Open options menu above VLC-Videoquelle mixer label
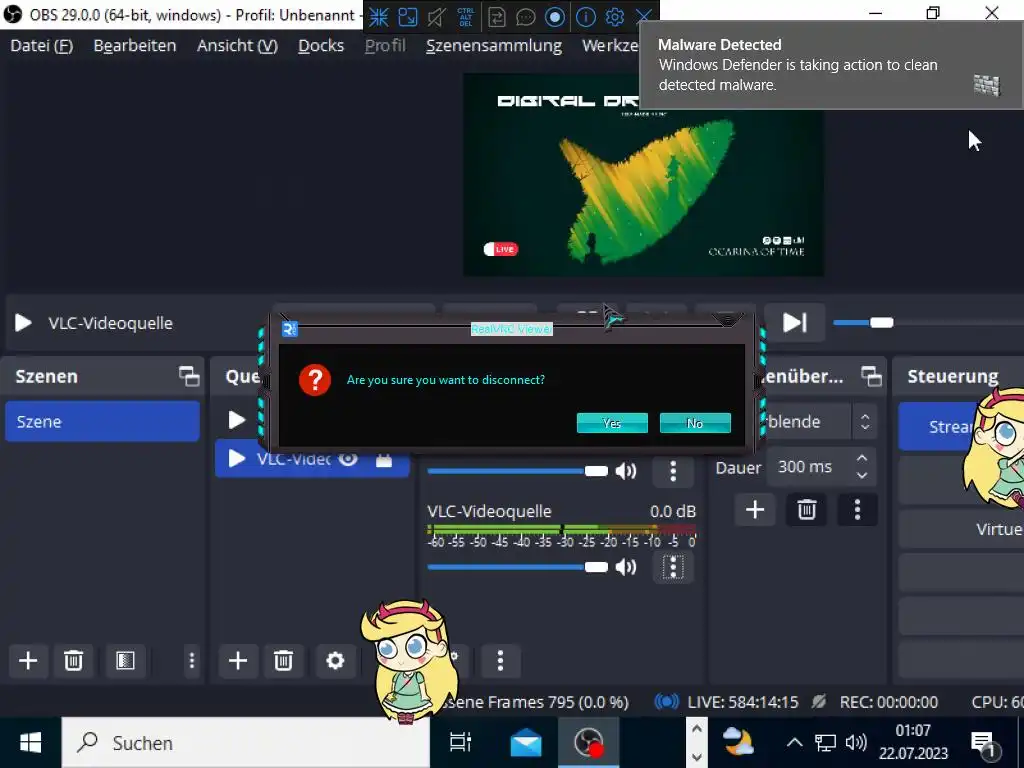Screen dimensions: 1024x768 pyautogui.click(x=673, y=471)
